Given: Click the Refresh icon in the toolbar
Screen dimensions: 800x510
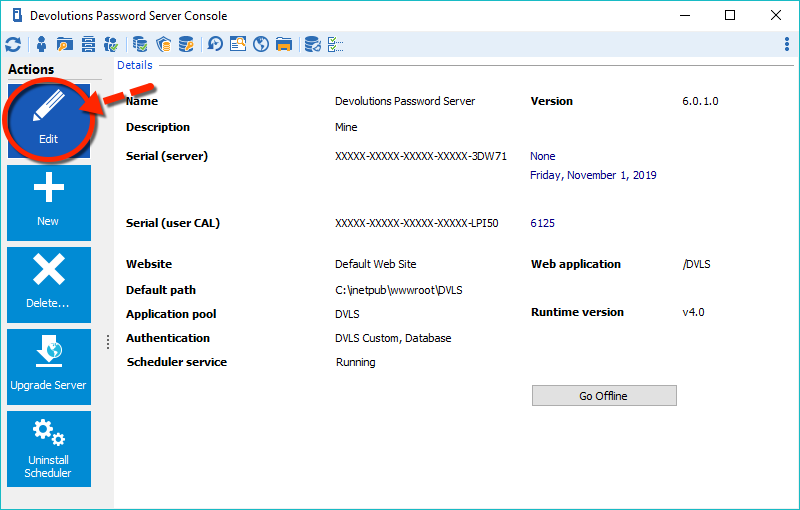Looking at the screenshot, I should (x=13, y=44).
